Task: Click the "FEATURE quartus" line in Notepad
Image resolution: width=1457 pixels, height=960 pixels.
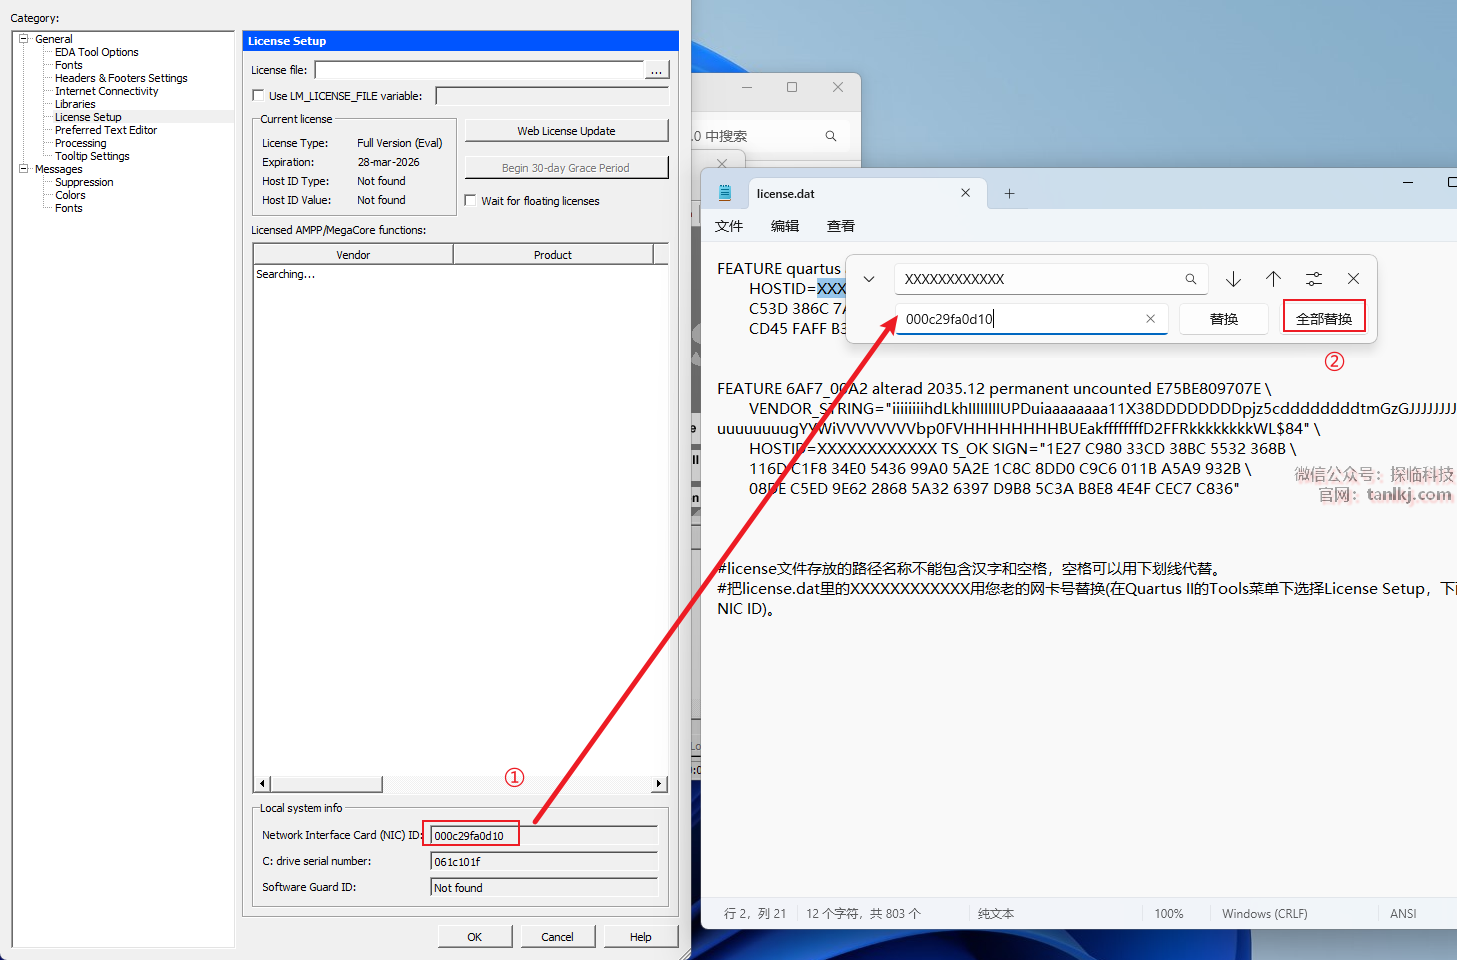Action: [779, 269]
